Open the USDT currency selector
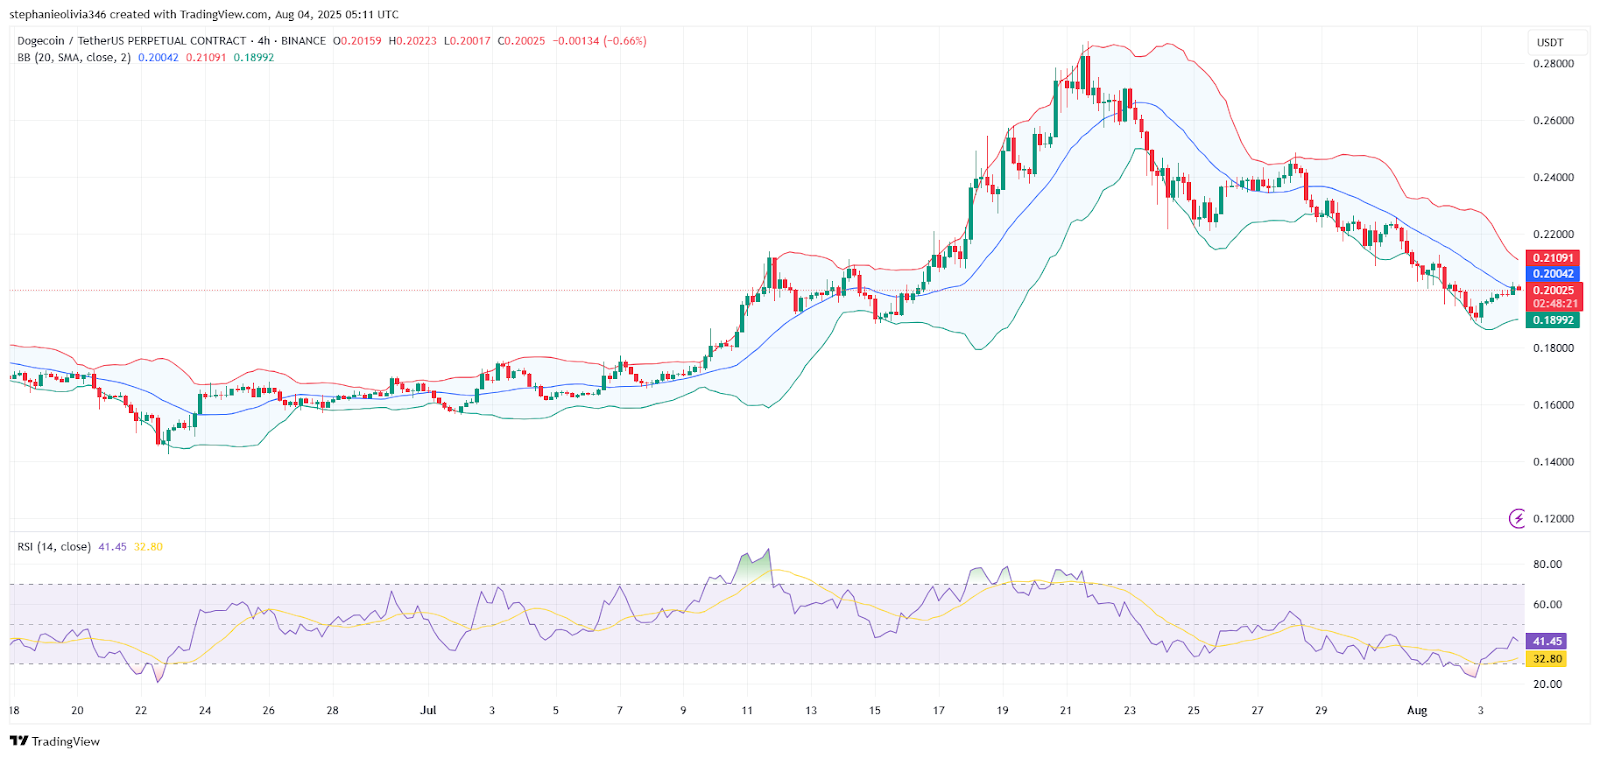The image size is (1600, 758). pyautogui.click(x=1549, y=42)
